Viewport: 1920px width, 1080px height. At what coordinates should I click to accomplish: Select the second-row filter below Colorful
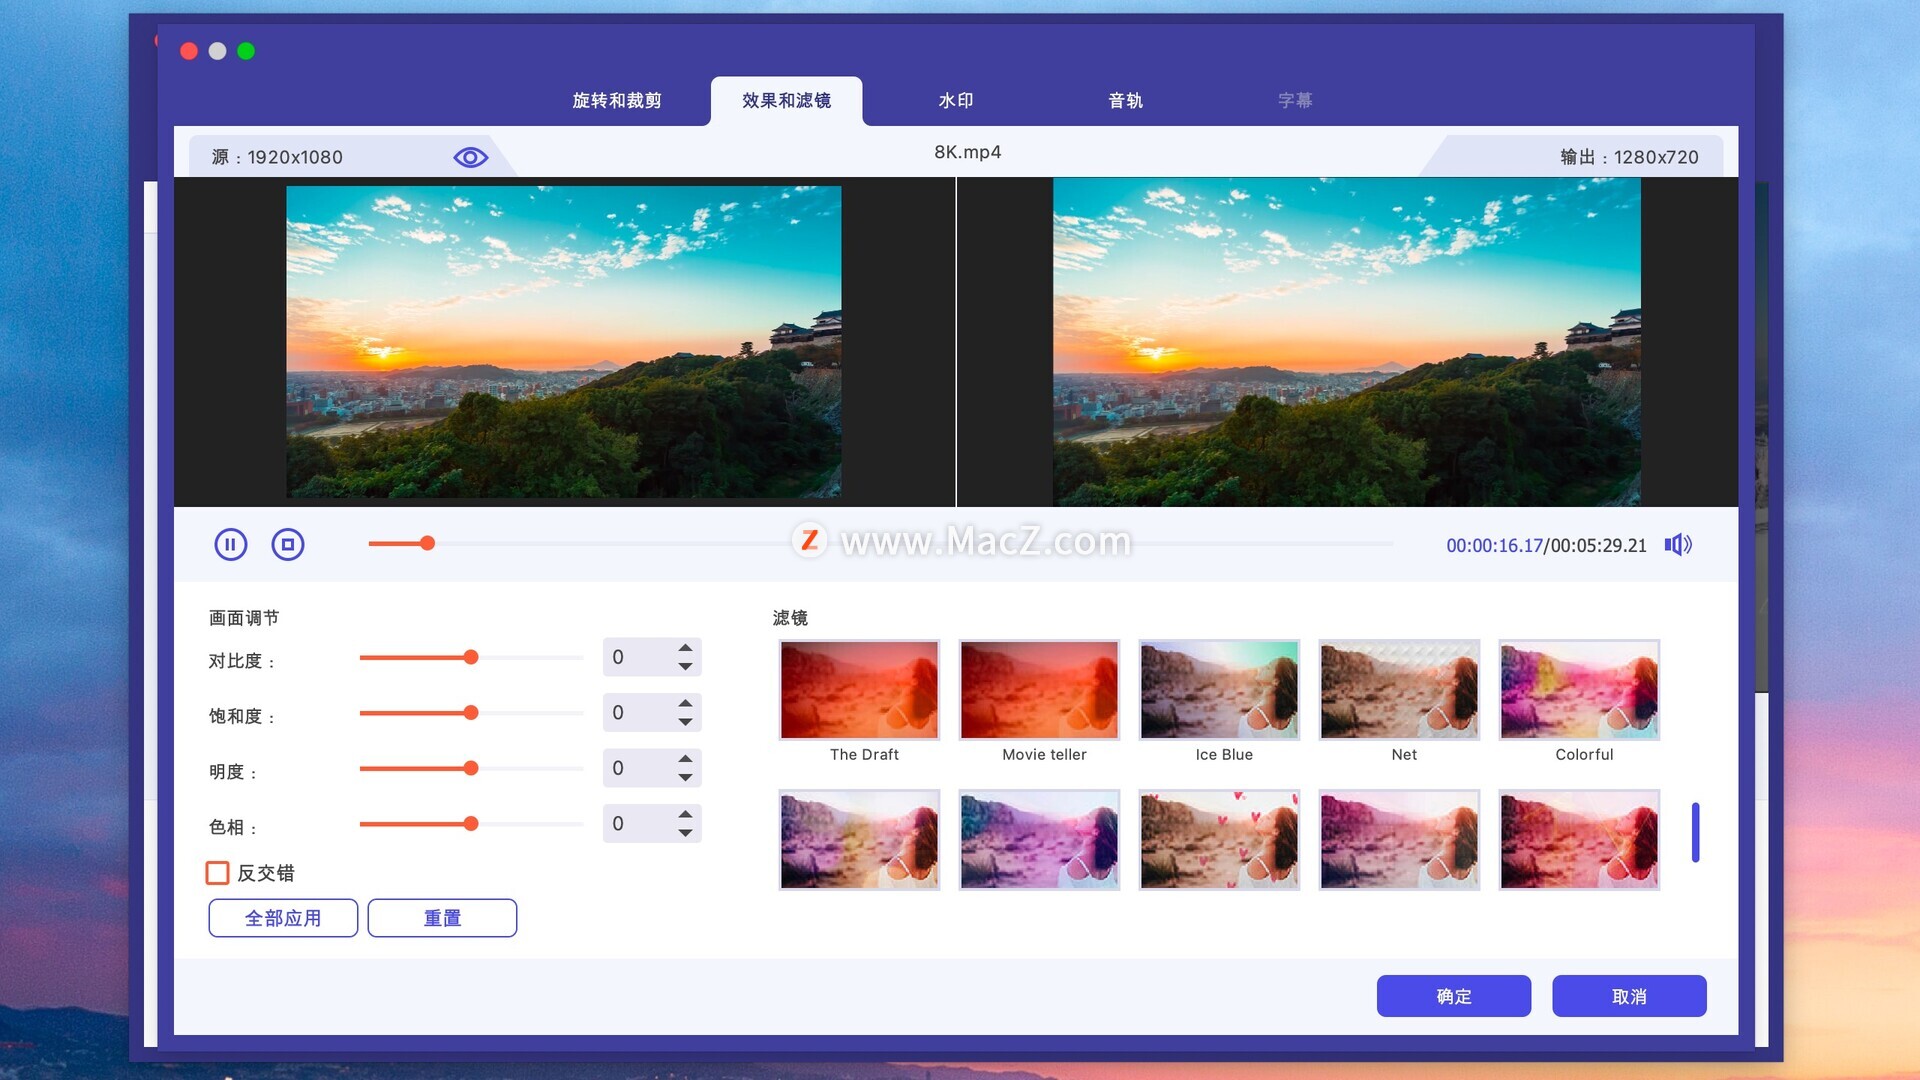[1580, 840]
